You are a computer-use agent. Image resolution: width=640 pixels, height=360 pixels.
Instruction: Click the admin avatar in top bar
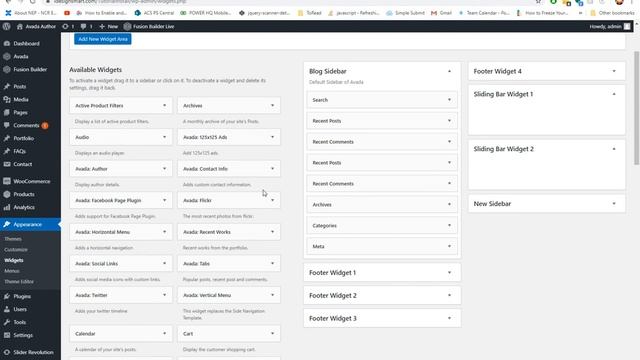click(x=627, y=27)
